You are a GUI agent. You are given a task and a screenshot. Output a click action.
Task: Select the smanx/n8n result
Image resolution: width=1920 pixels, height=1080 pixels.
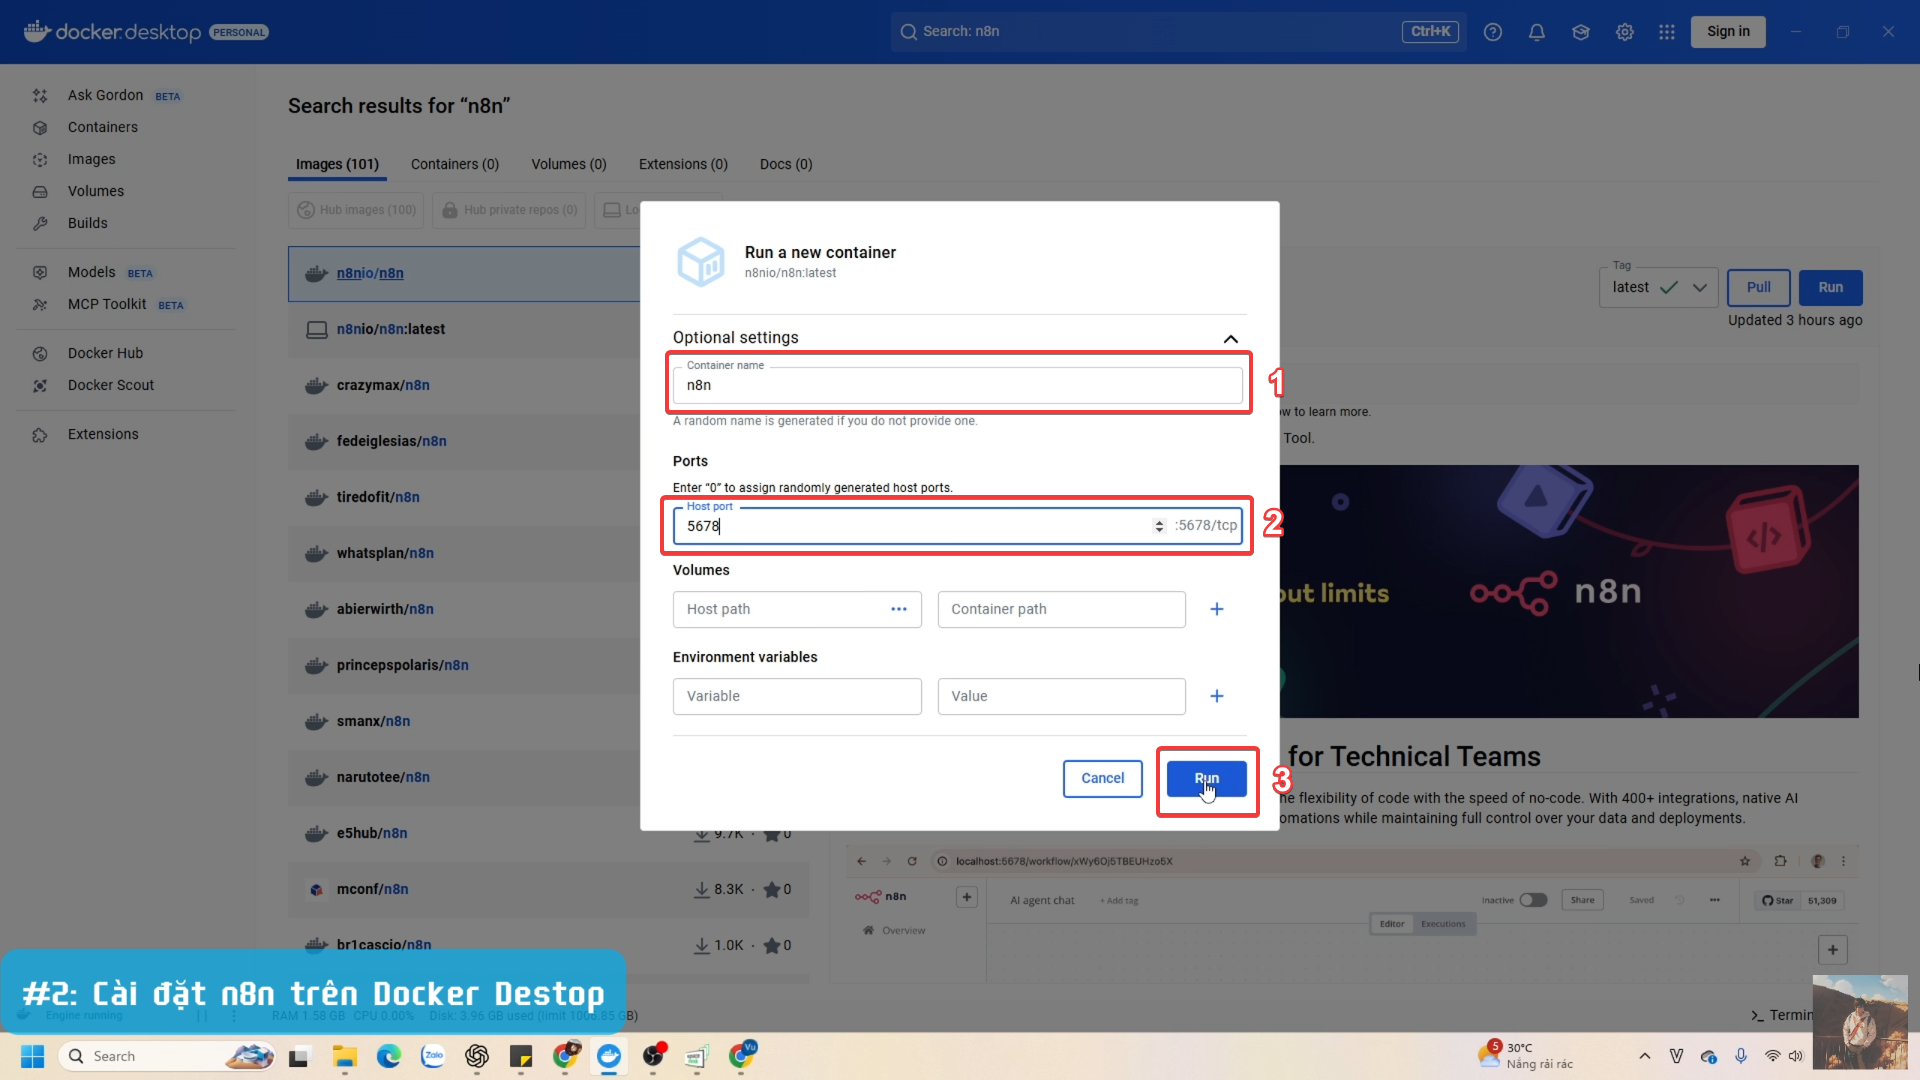[464, 721]
